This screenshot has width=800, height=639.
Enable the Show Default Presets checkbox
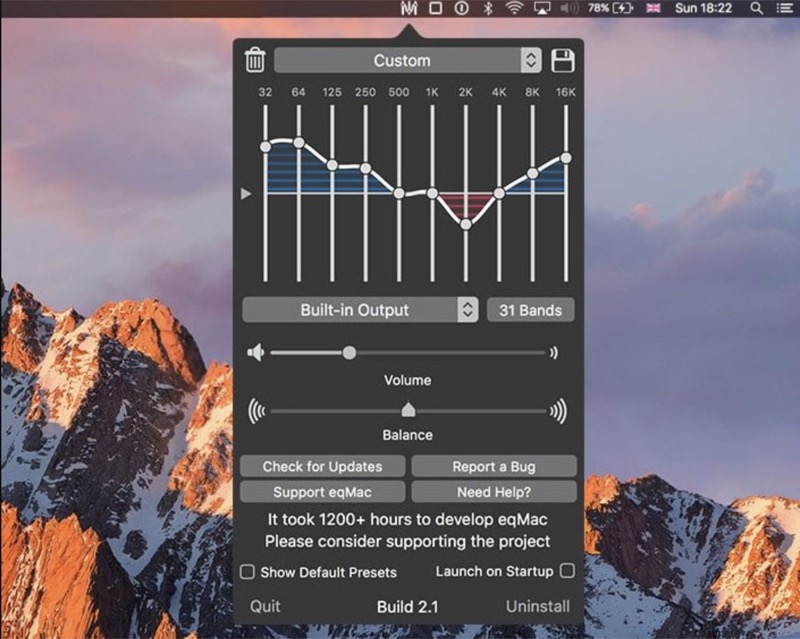(x=247, y=572)
